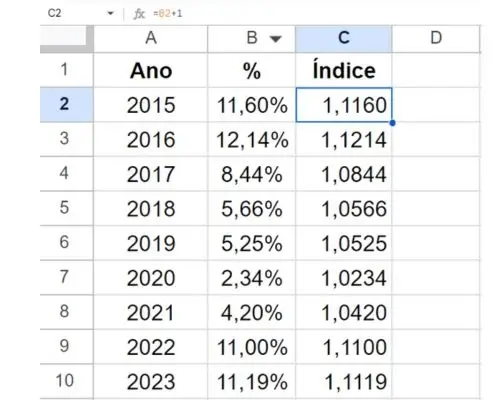Open the Name box dropdown arrow
The width and height of the screenshot is (500, 400).
tap(110, 13)
